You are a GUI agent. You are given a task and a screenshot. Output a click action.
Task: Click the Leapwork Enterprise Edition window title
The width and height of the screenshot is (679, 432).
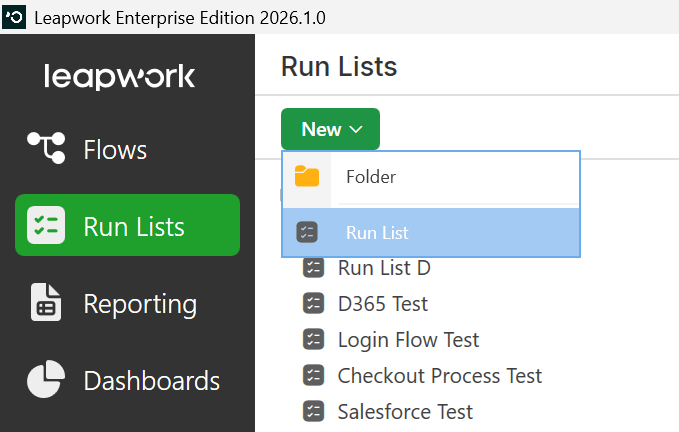pos(180,18)
